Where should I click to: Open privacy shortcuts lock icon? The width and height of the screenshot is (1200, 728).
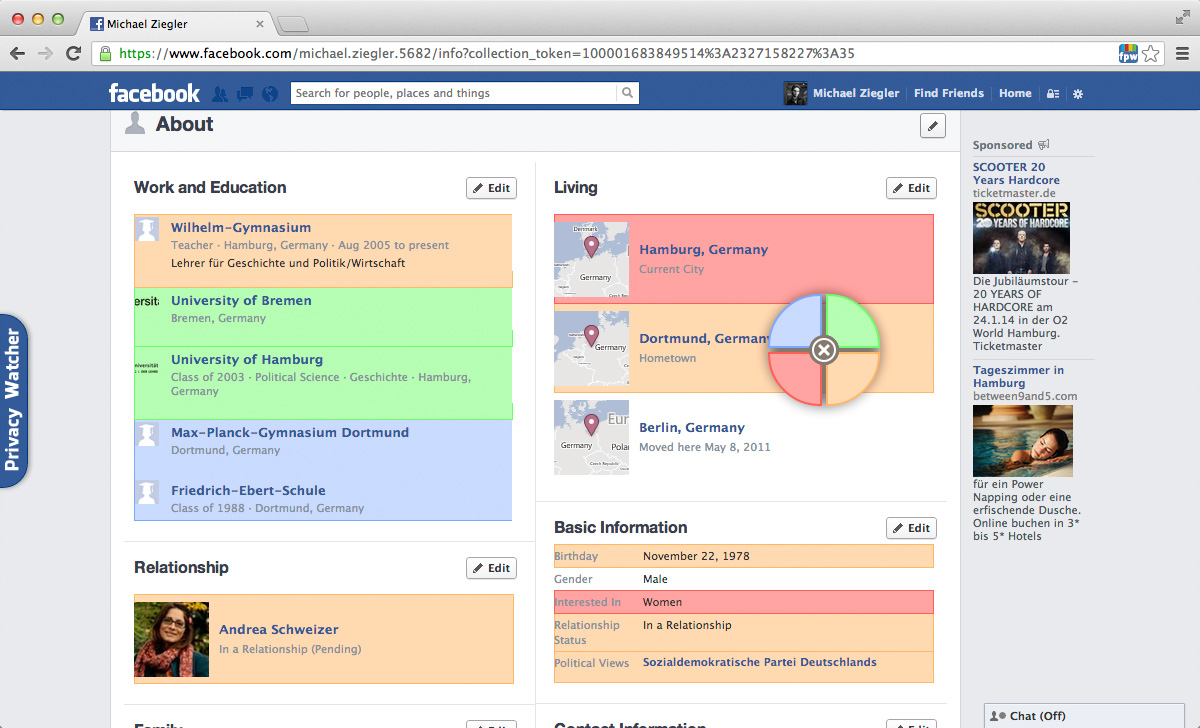coord(1053,94)
